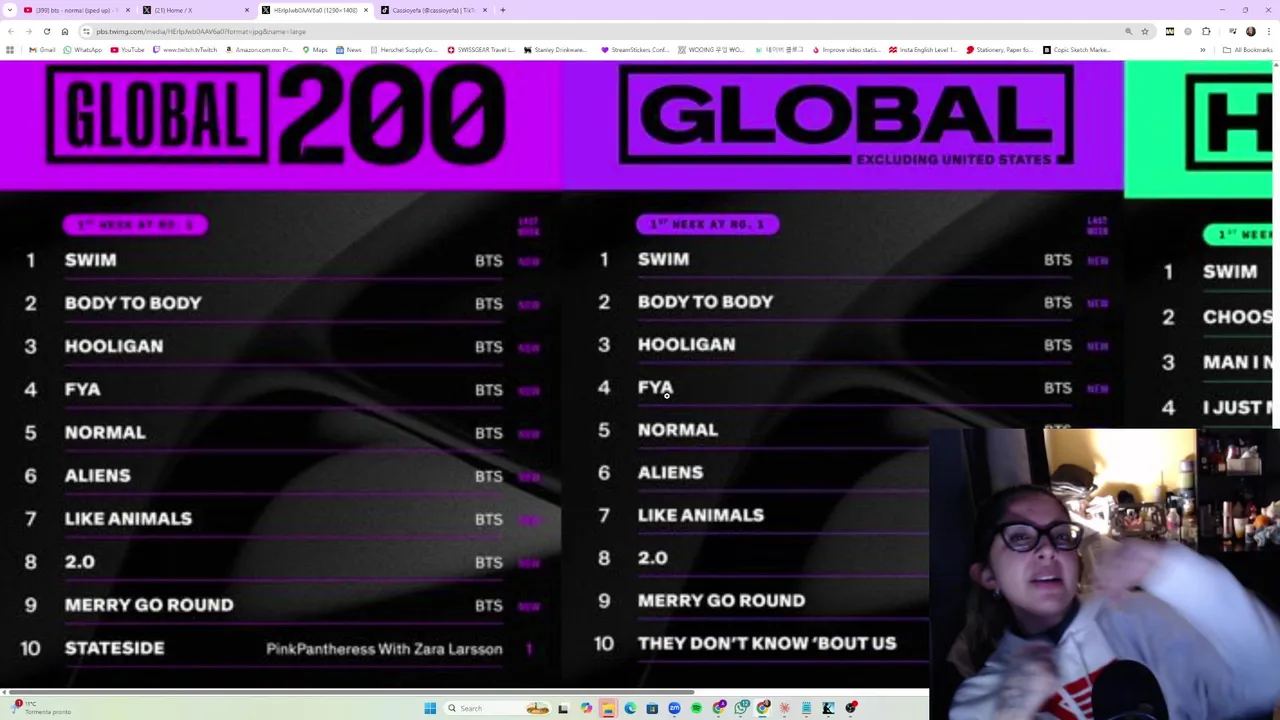Click the webcam overlay video thumbnail
The height and width of the screenshot is (720, 1280).
(x=1104, y=574)
